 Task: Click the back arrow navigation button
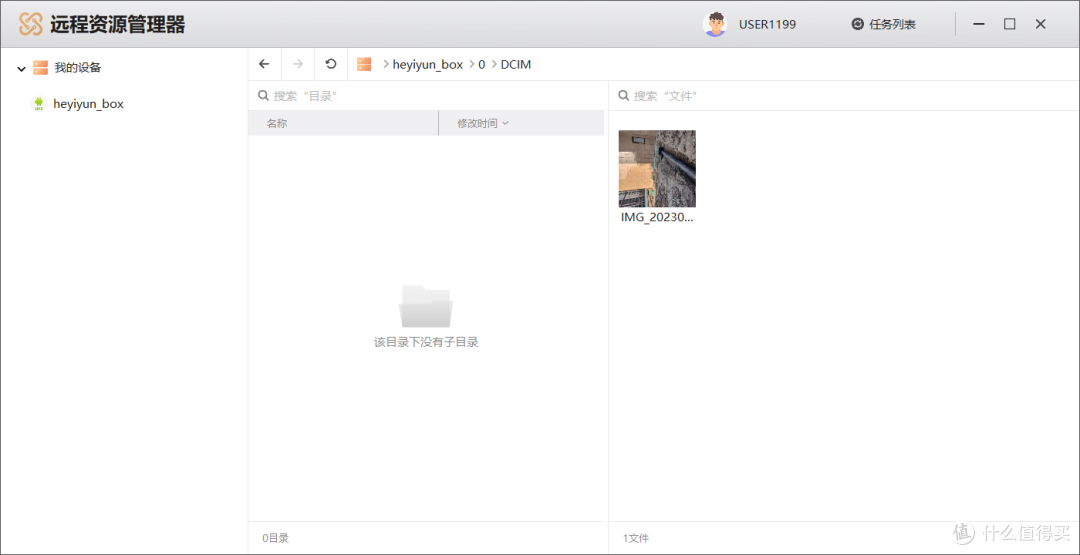point(264,64)
